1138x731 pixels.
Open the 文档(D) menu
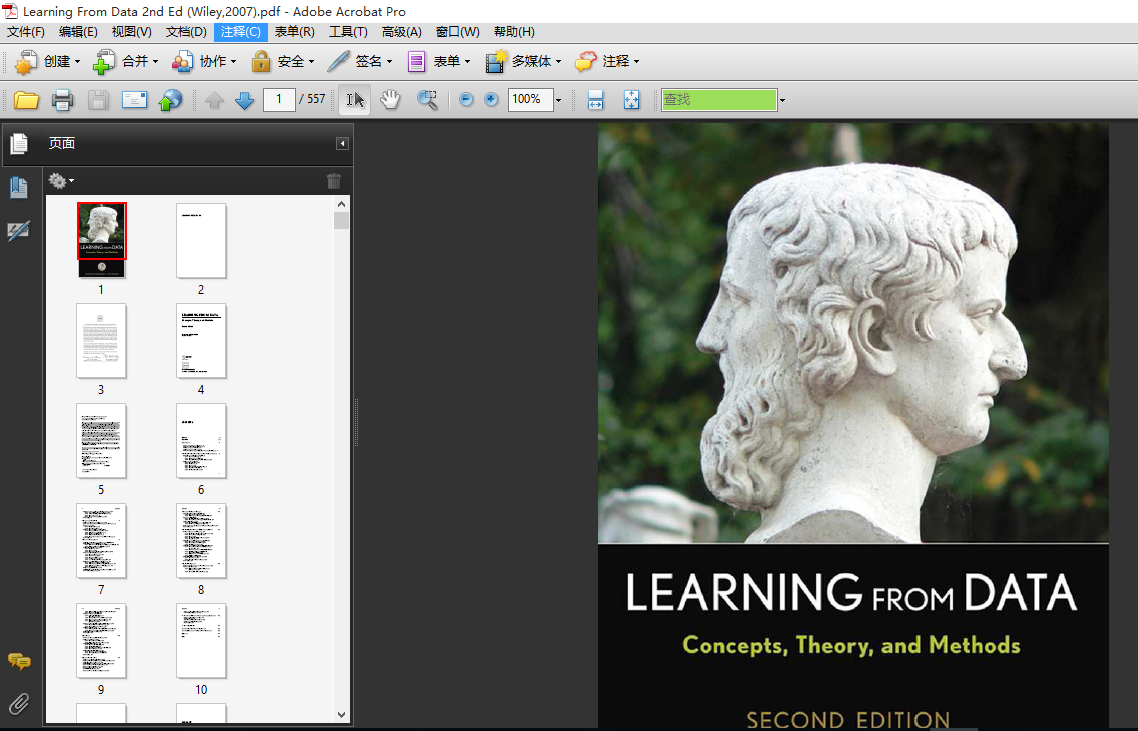click(x=186, y=32)
